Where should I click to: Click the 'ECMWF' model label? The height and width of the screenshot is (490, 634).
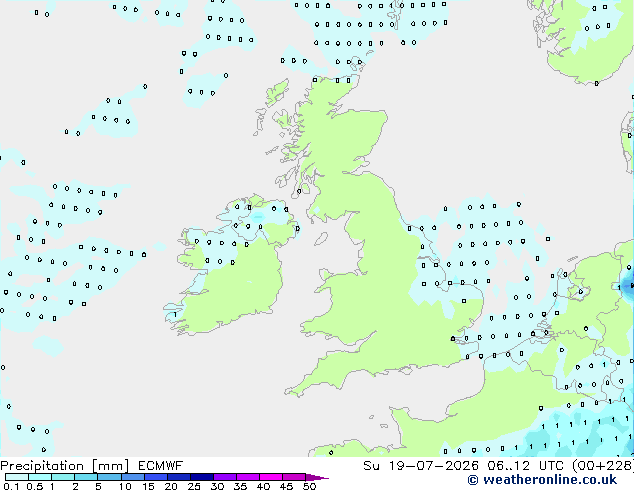tap(161, 466)
